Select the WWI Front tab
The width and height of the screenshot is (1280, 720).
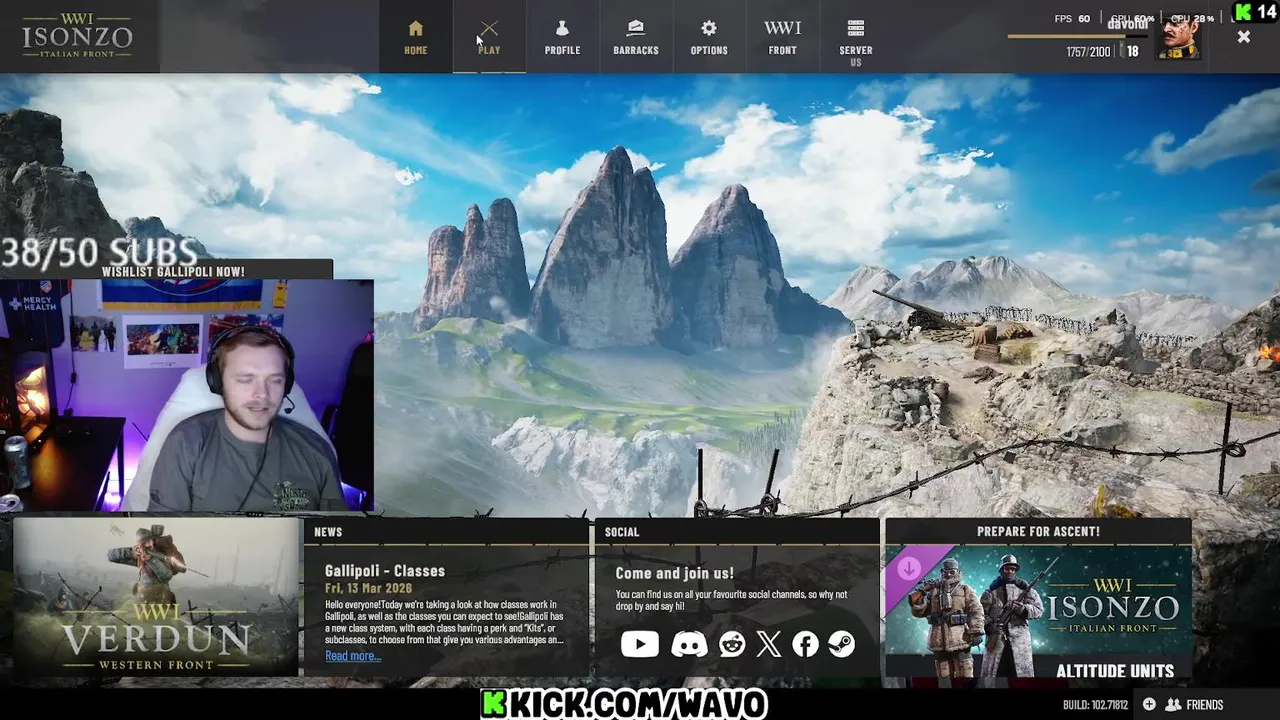click(x=782, y=37)
